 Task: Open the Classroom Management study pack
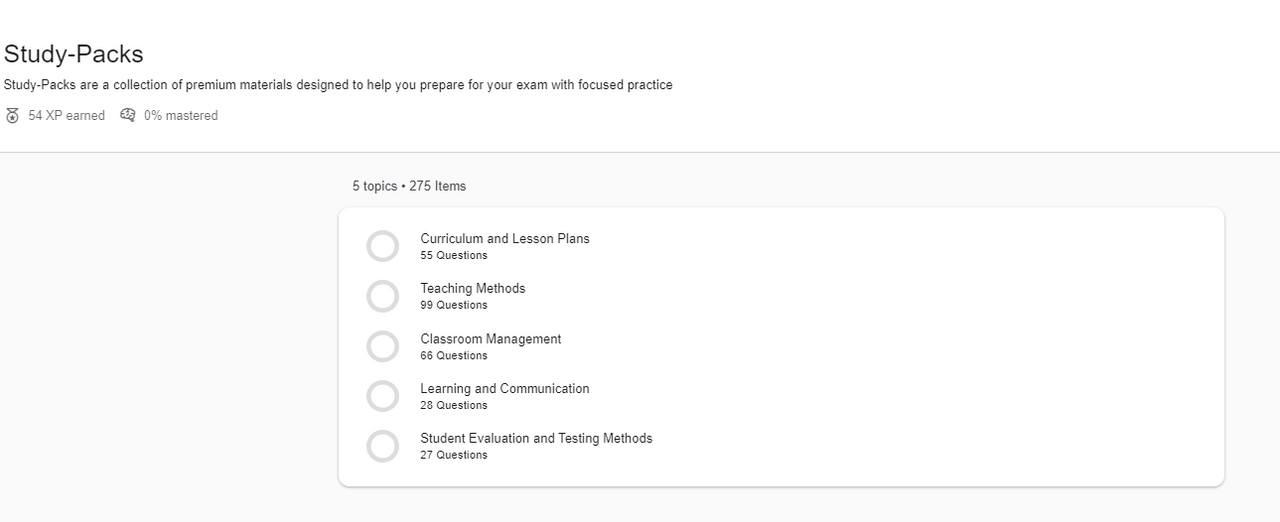coord(490,339)
